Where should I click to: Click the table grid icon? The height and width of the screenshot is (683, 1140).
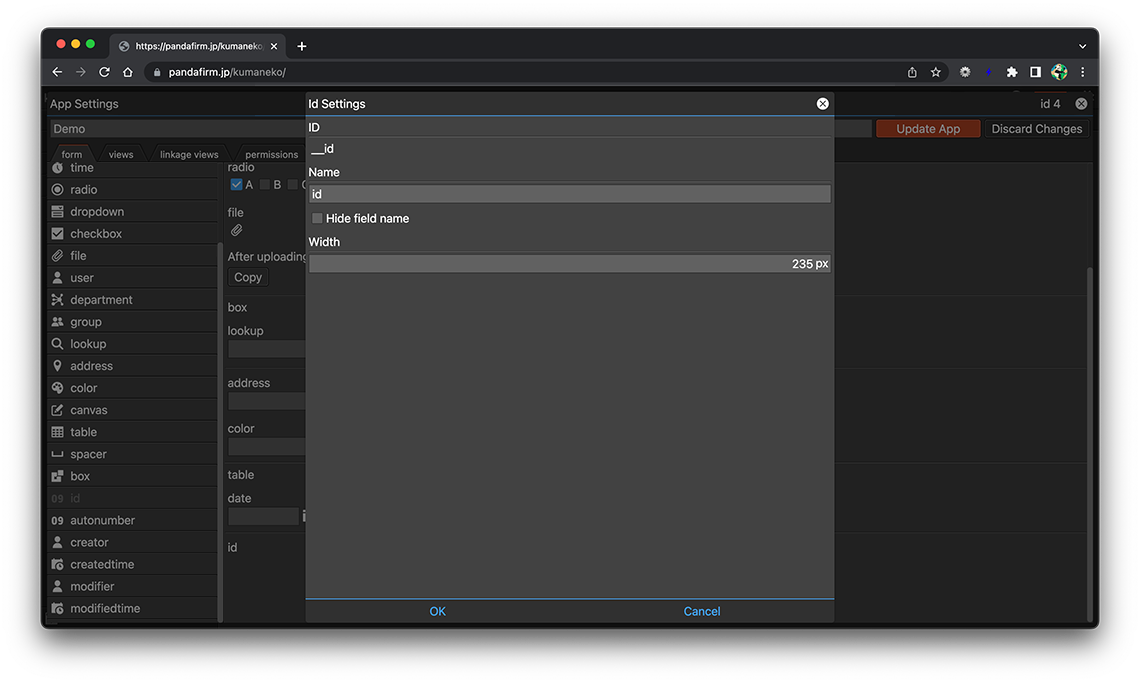58,432
